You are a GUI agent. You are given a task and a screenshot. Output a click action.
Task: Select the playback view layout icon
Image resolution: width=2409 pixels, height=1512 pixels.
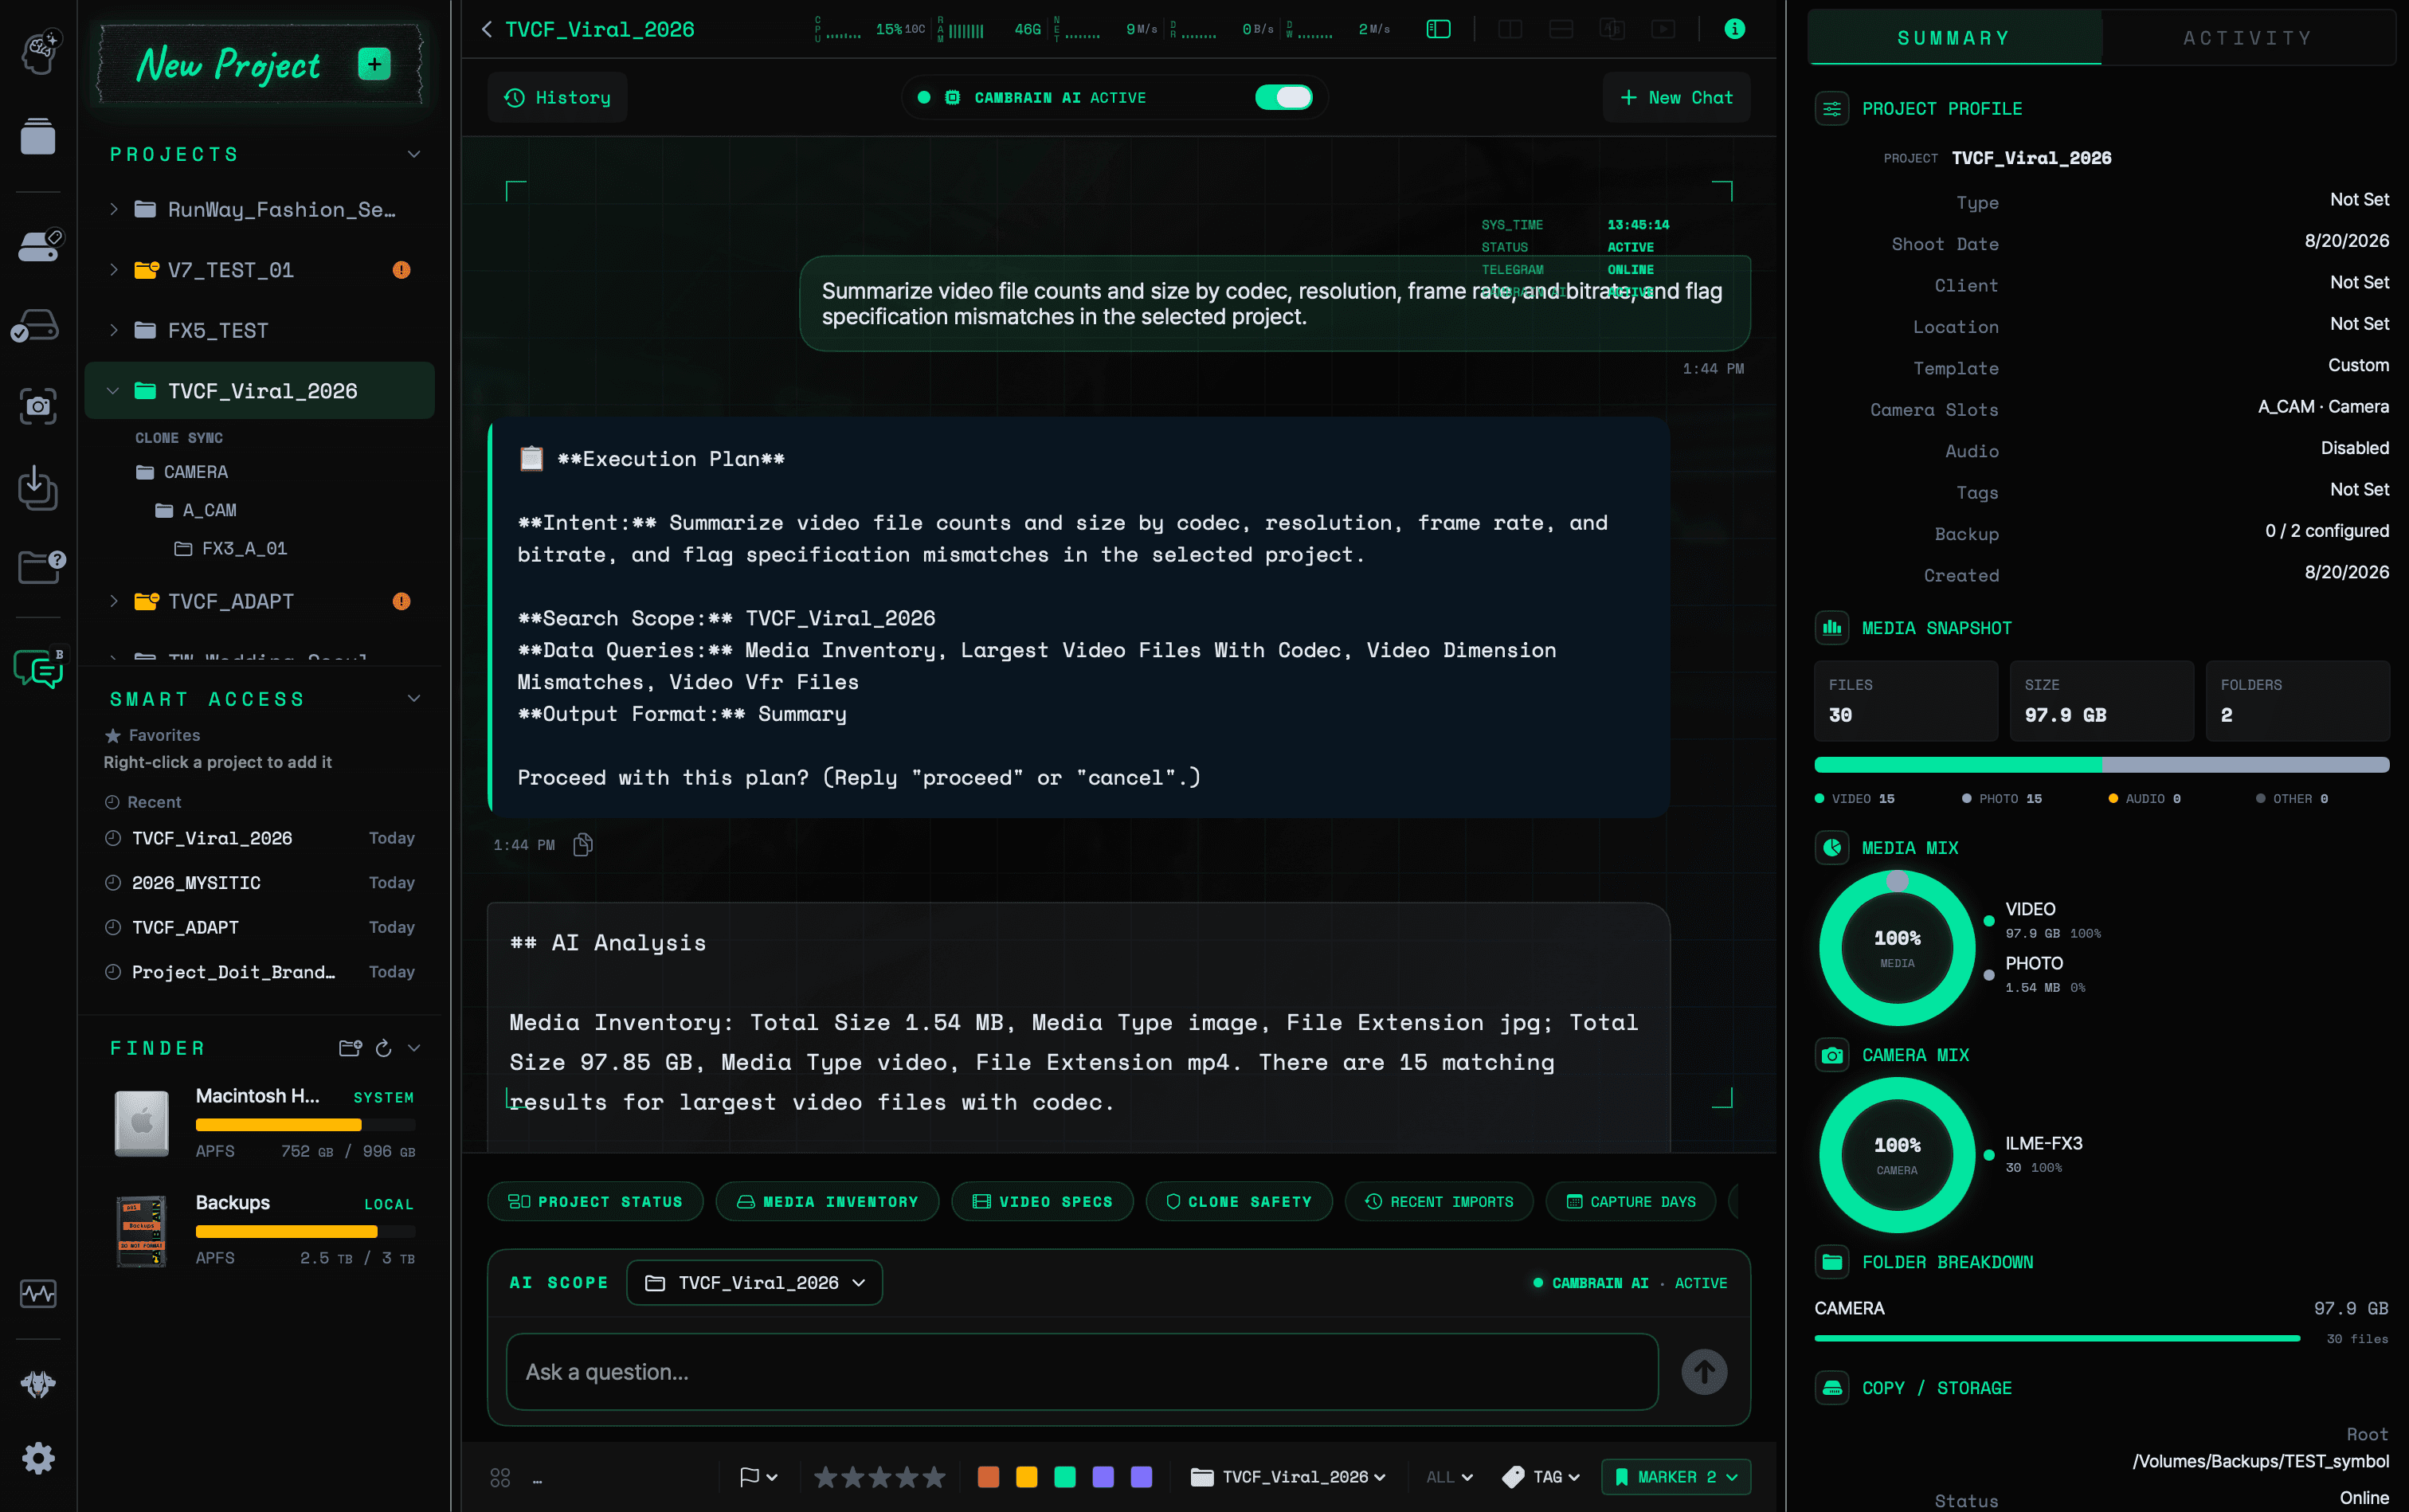(1663, 29)
